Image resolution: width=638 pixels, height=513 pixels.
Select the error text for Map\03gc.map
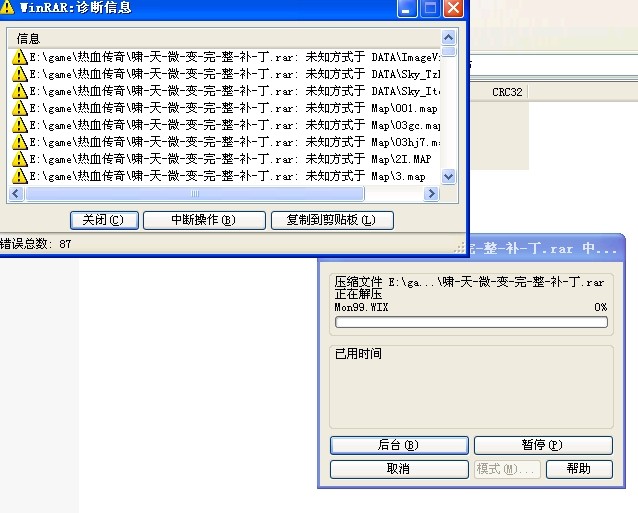pyautogui.click(x=235, y=126)
